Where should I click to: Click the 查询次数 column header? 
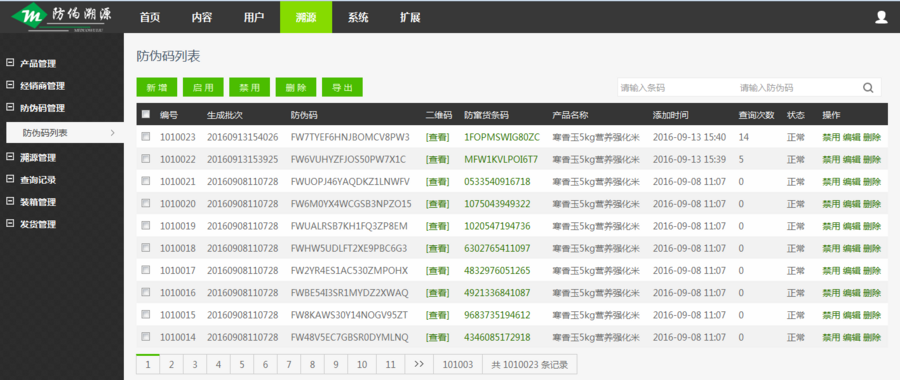(756, 115)
